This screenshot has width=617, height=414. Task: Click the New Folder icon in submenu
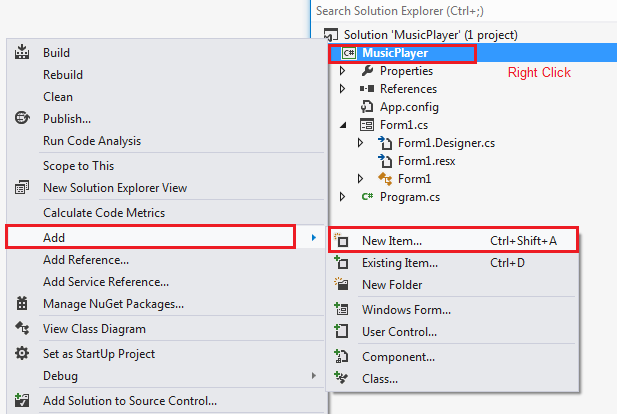coord(341,284)
